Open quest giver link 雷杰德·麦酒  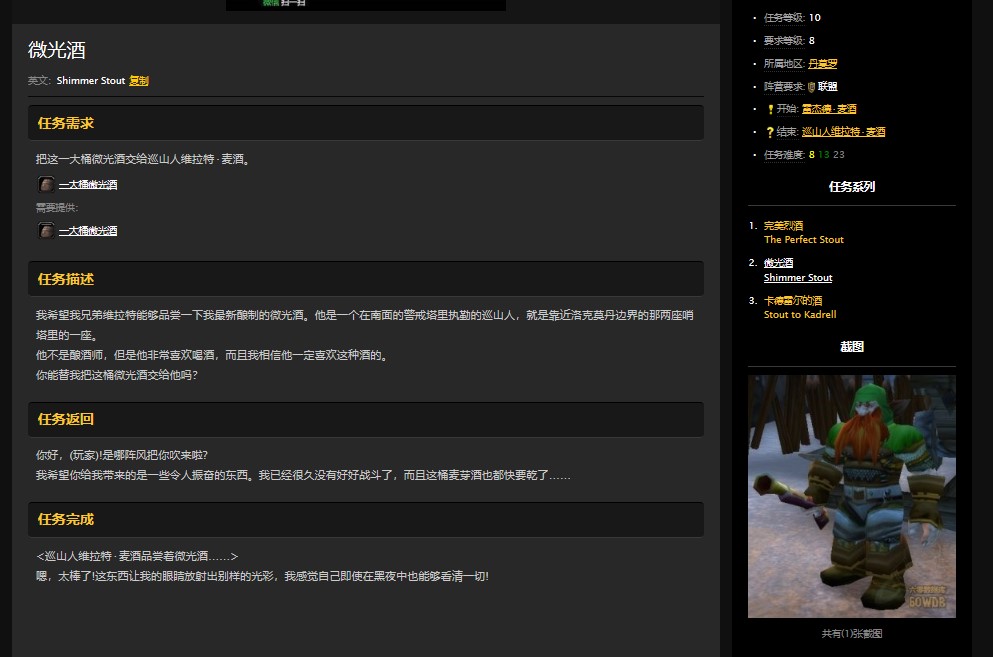(829, 108)
